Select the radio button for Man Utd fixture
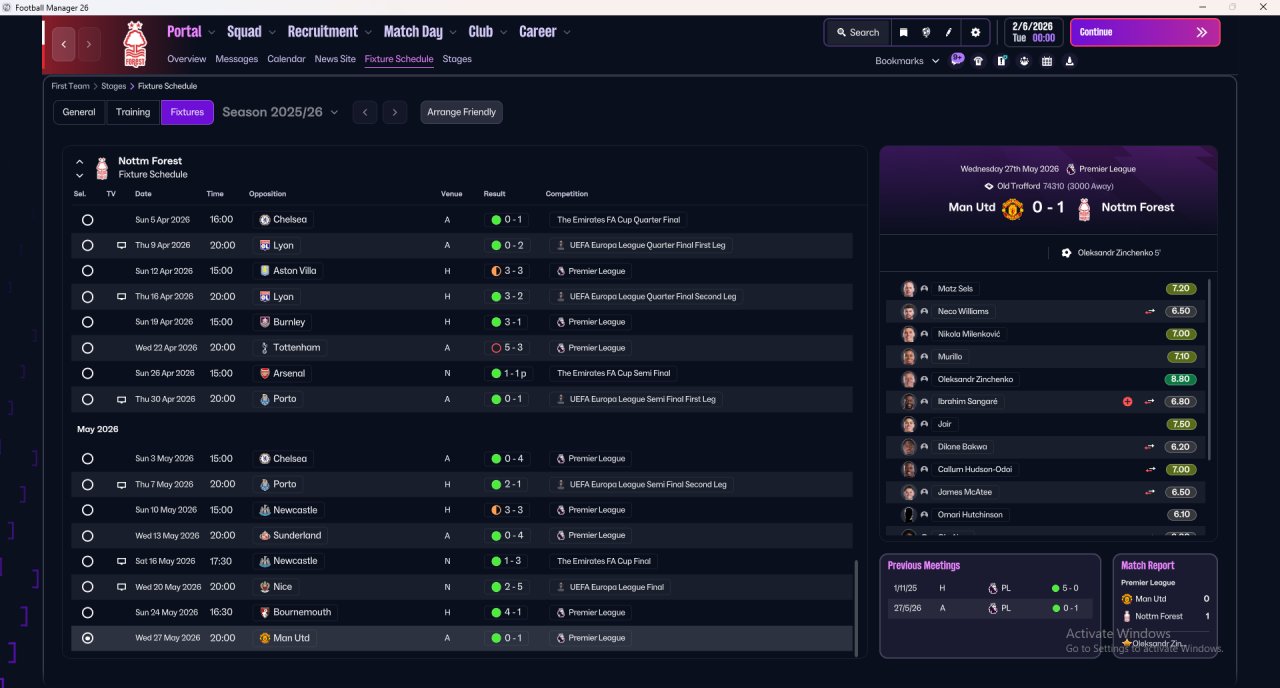Viewport: 1280px width, 688px height. pyautogui.click(x=87, y=638)
